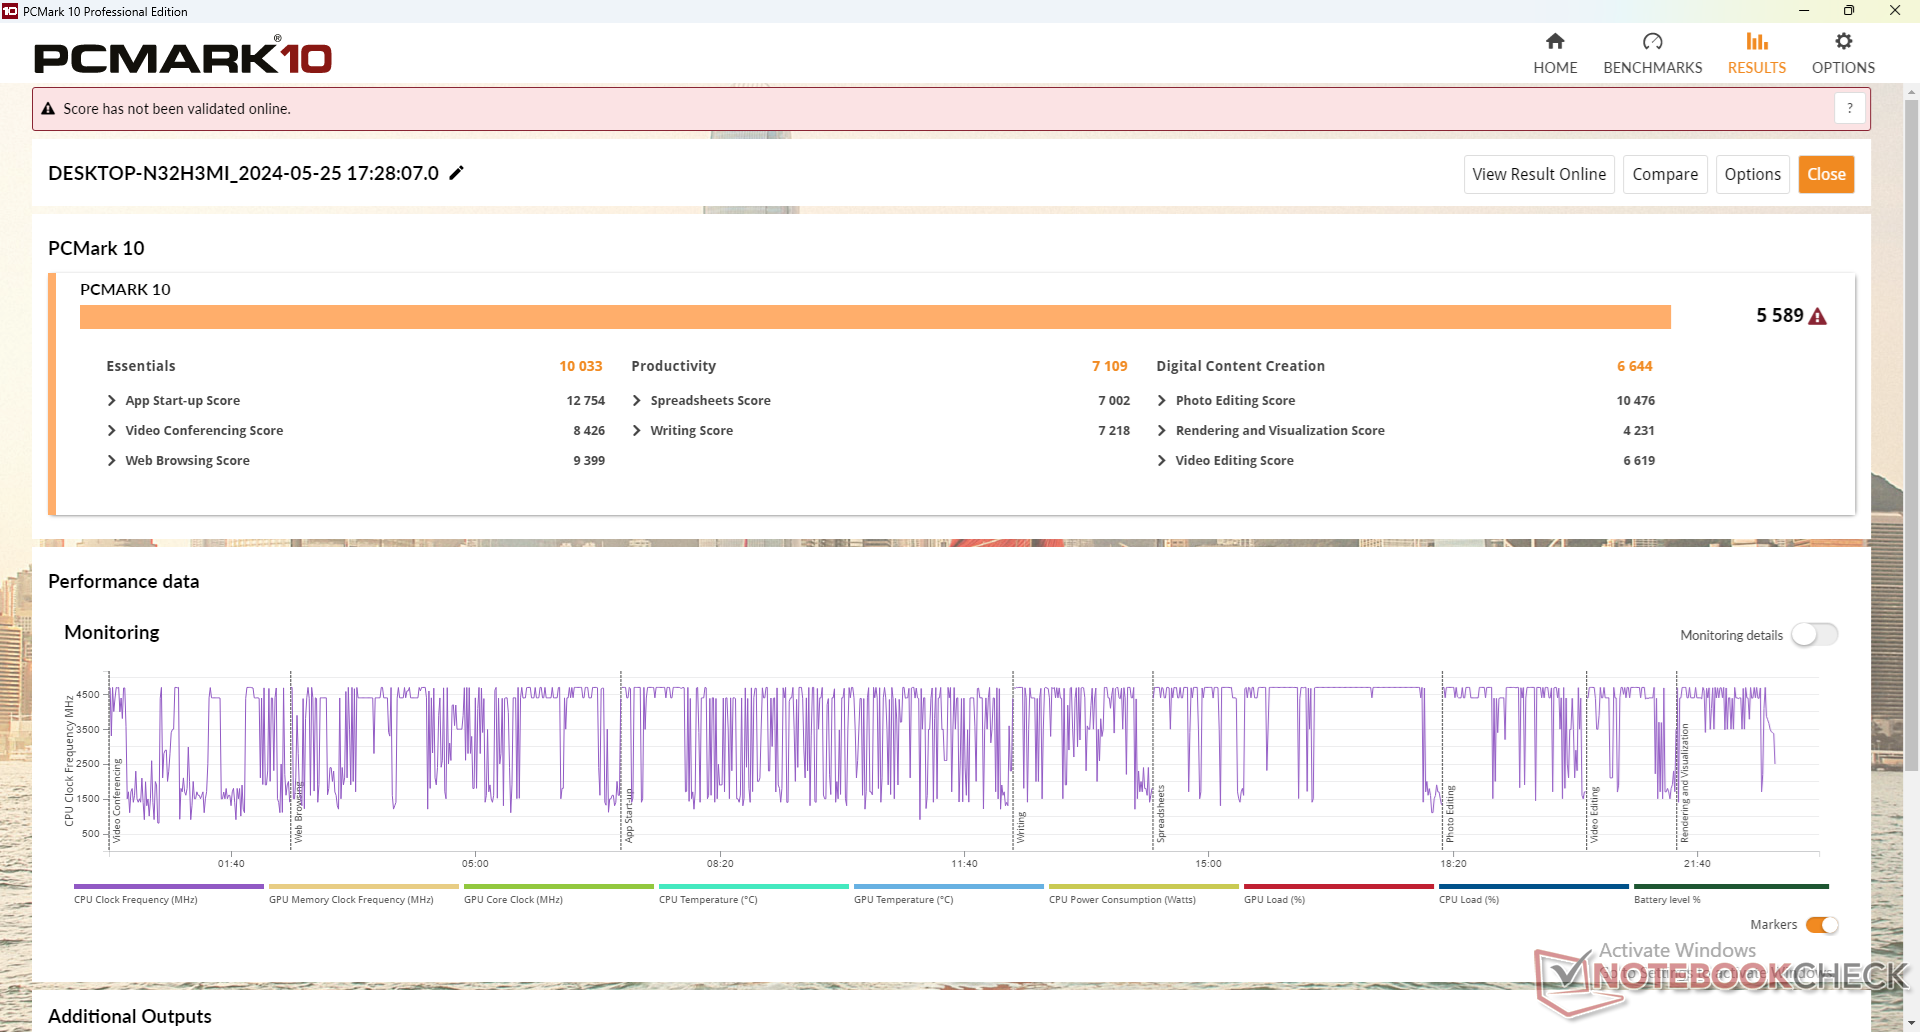This screenshot has width=1920, height=1032.
Task: Toggle the Monitoring details switch
Action: click(x=1814, y=635)
